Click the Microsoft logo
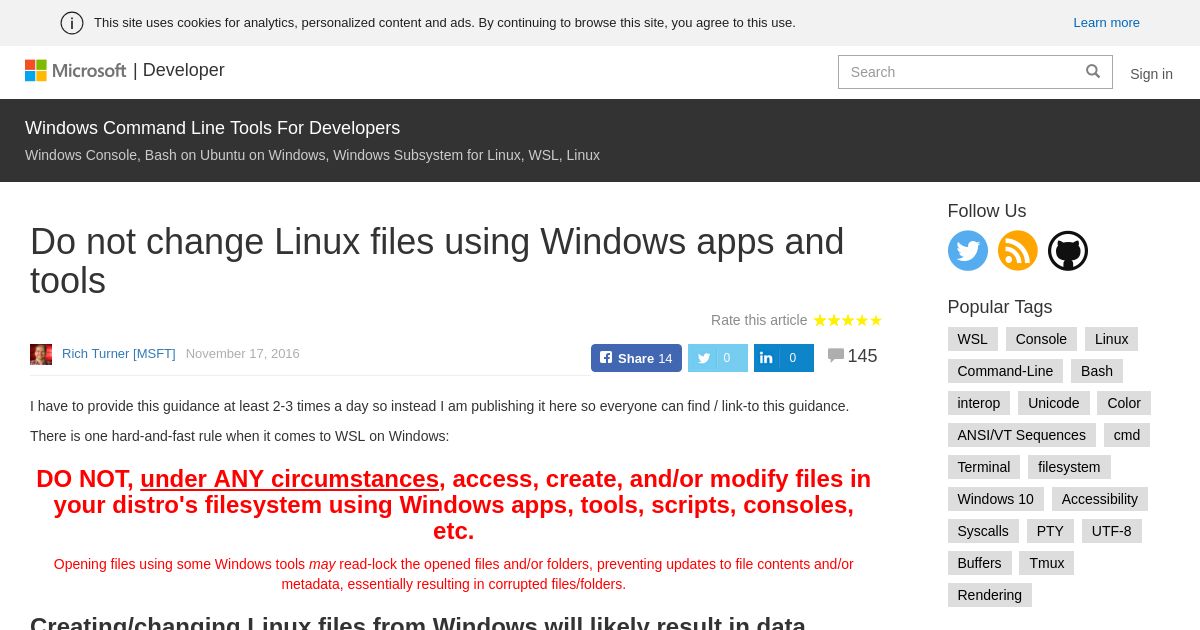Image resolution: width=1200 pixels, height=630 pixels. (x=75, y=70)
